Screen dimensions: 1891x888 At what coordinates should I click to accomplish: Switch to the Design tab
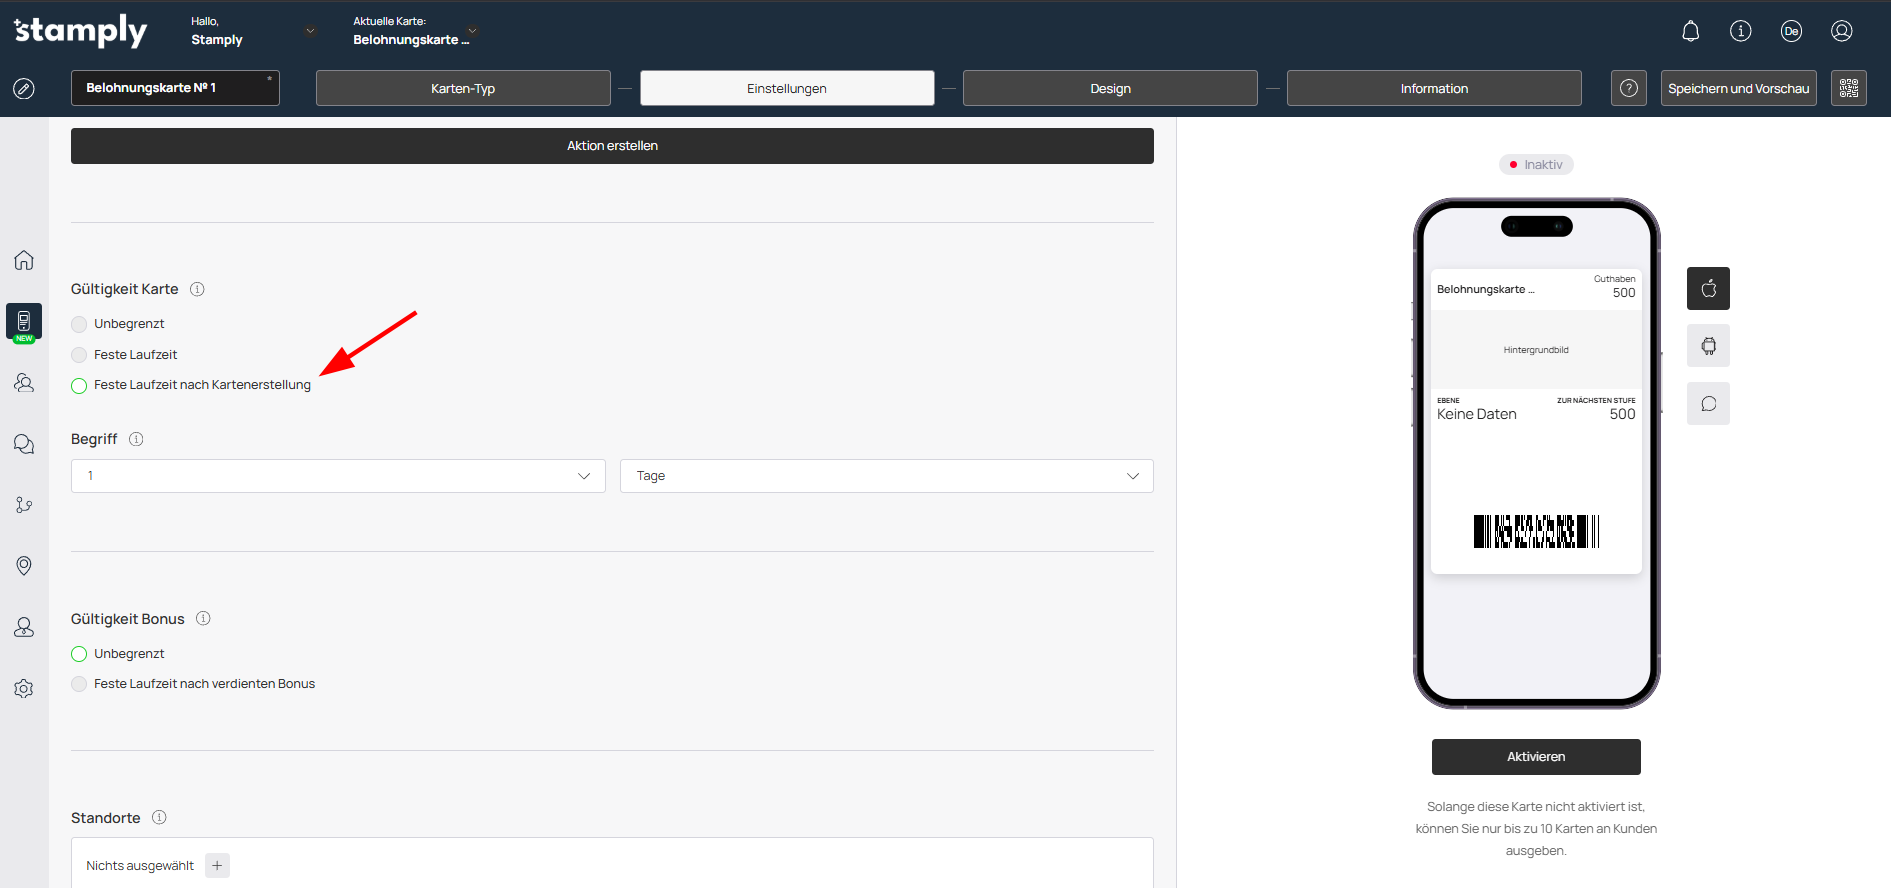[x=1110, y=88]
